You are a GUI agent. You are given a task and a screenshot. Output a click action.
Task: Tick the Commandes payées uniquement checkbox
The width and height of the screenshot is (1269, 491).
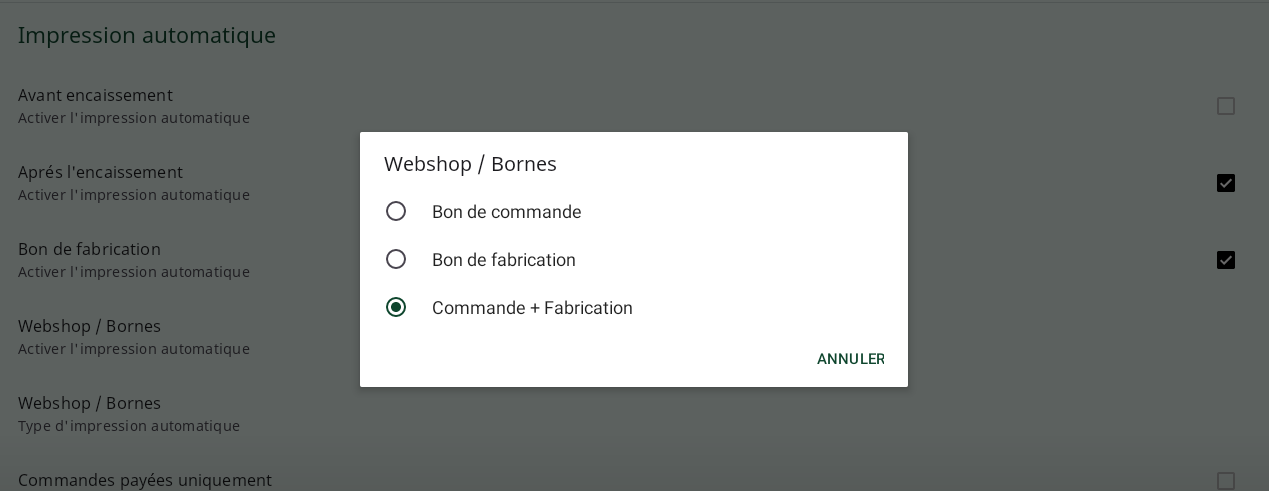[1226, 481]
